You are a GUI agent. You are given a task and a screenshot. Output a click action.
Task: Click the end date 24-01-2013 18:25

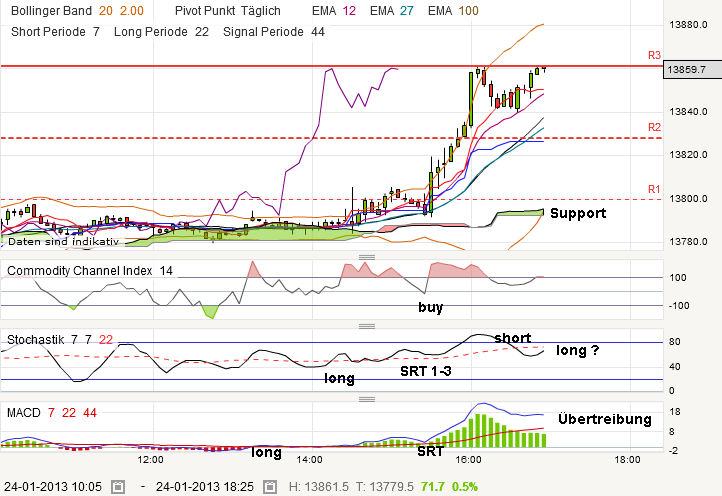click(x=205, y=486)
